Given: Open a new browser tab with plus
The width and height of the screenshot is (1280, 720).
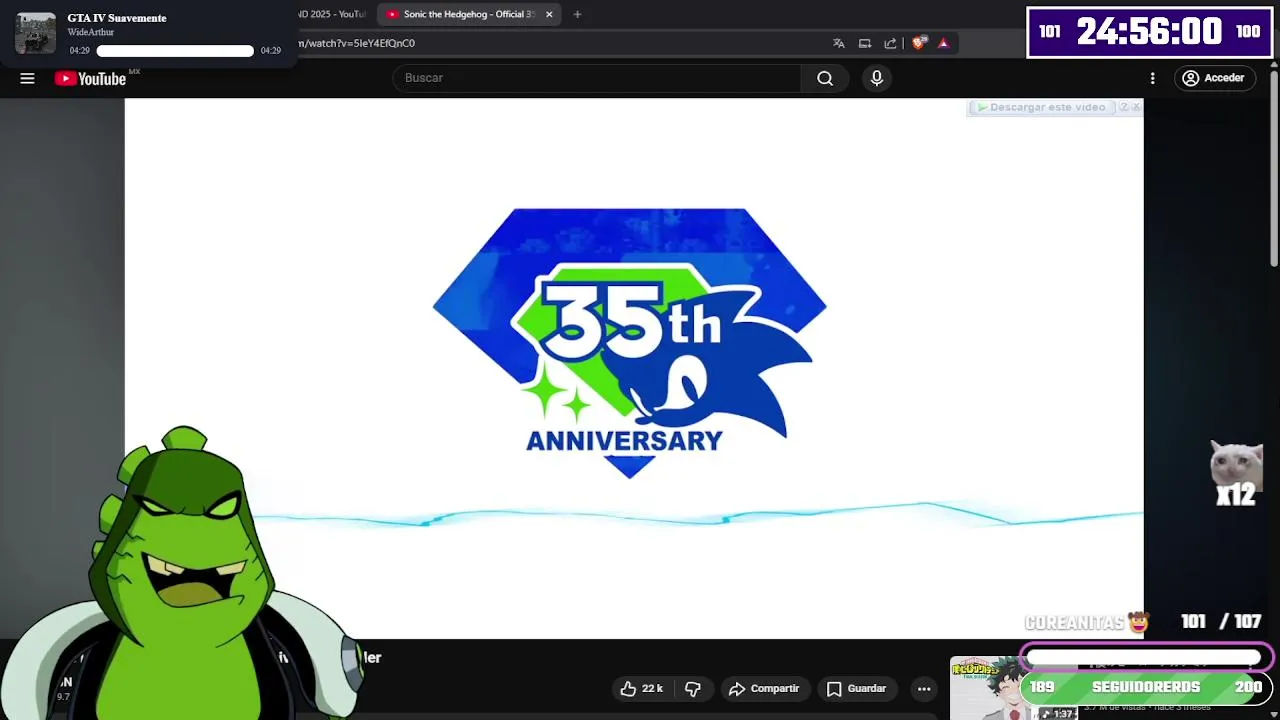Looking at the screenshot, I should pos(577,14).
